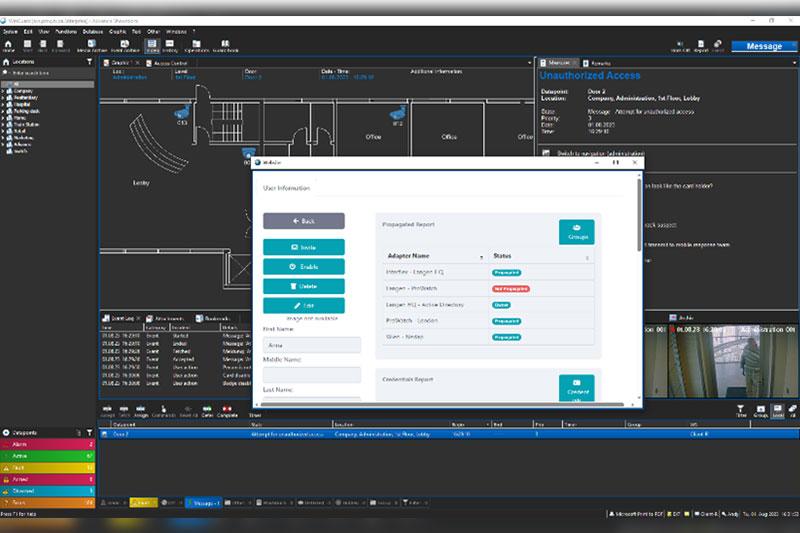The image size is (800, 533).
Task: Click the Delete user button
Action: (304, 286)
